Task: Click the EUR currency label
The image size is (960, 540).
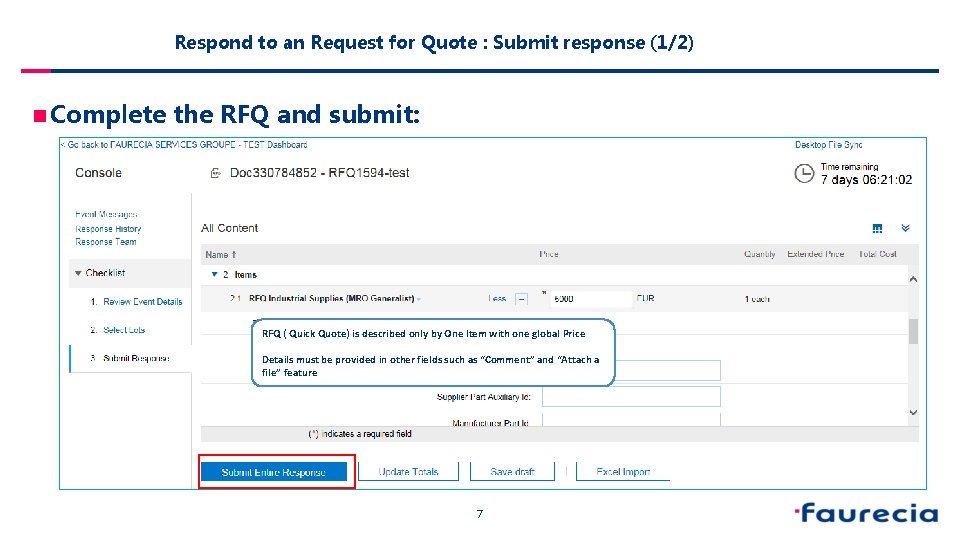Action: pyautogui.click(x=645, y=298)
